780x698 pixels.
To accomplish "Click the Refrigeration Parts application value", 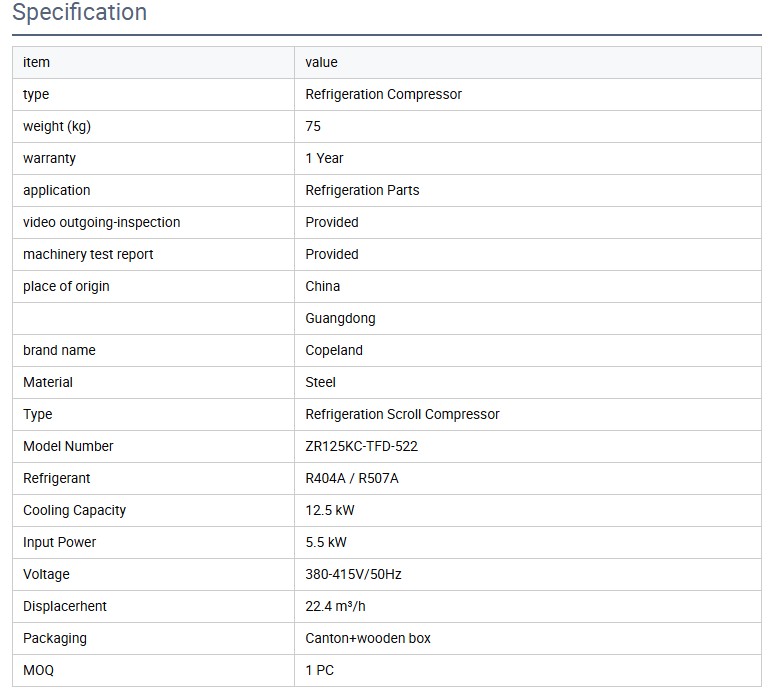I will 362,190.
